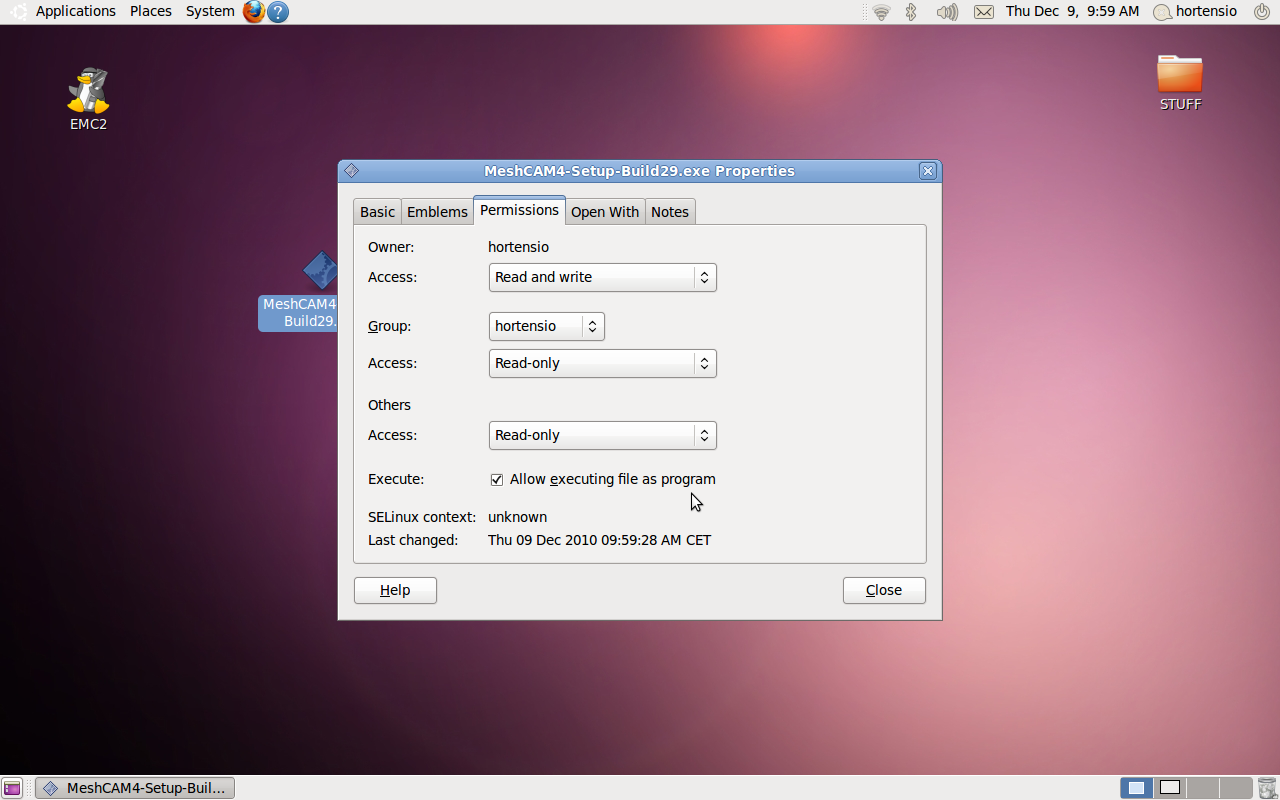Screen dimensions: 1280x800
Task: Switch to the Emblems tab
Action: (437, 212)
